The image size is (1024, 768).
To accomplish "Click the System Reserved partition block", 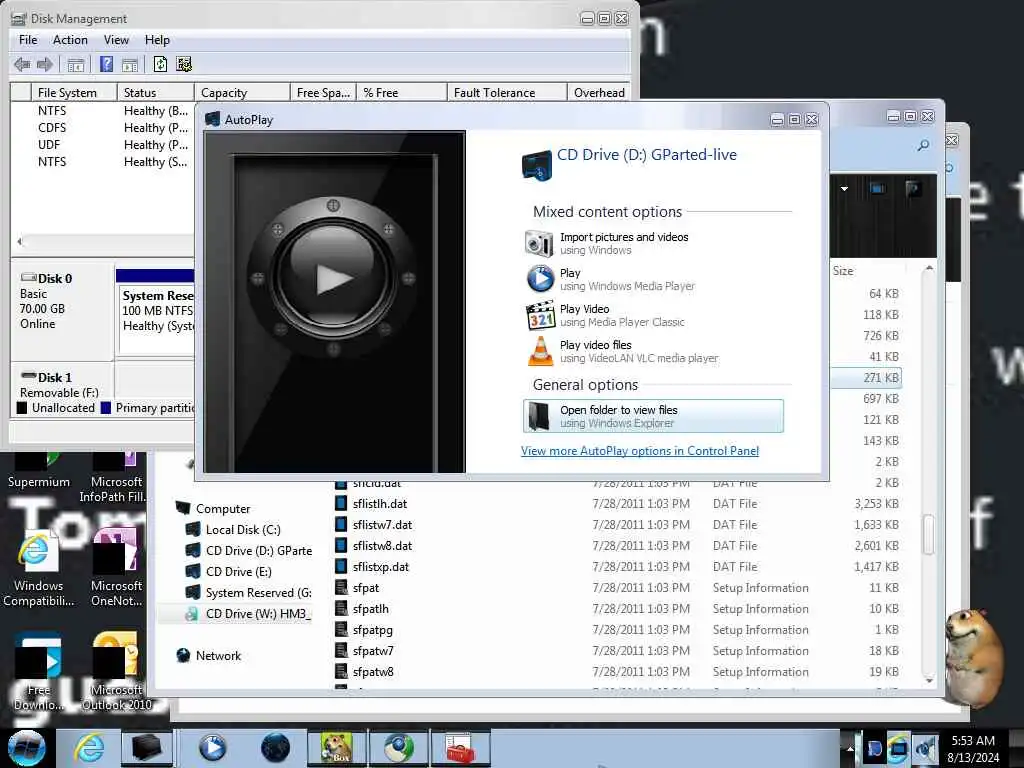I will [155, 311].
